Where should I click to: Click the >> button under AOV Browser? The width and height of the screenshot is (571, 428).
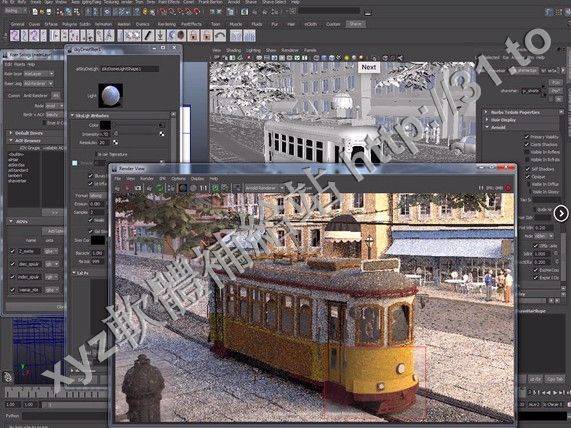click(x=53, y=212)
